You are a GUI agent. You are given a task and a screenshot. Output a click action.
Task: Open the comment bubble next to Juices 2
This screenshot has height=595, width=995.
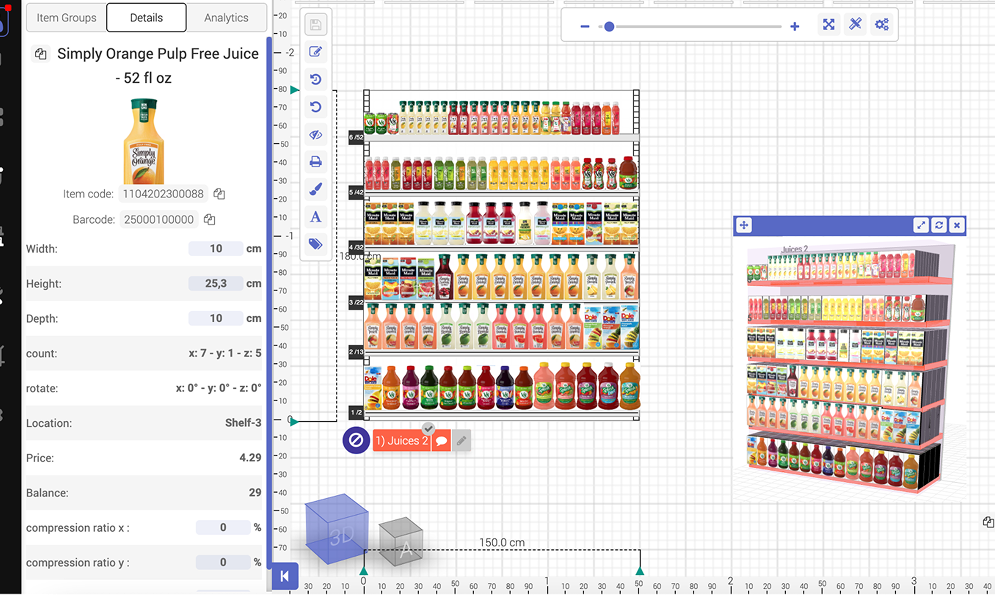[x=442, y=440]
